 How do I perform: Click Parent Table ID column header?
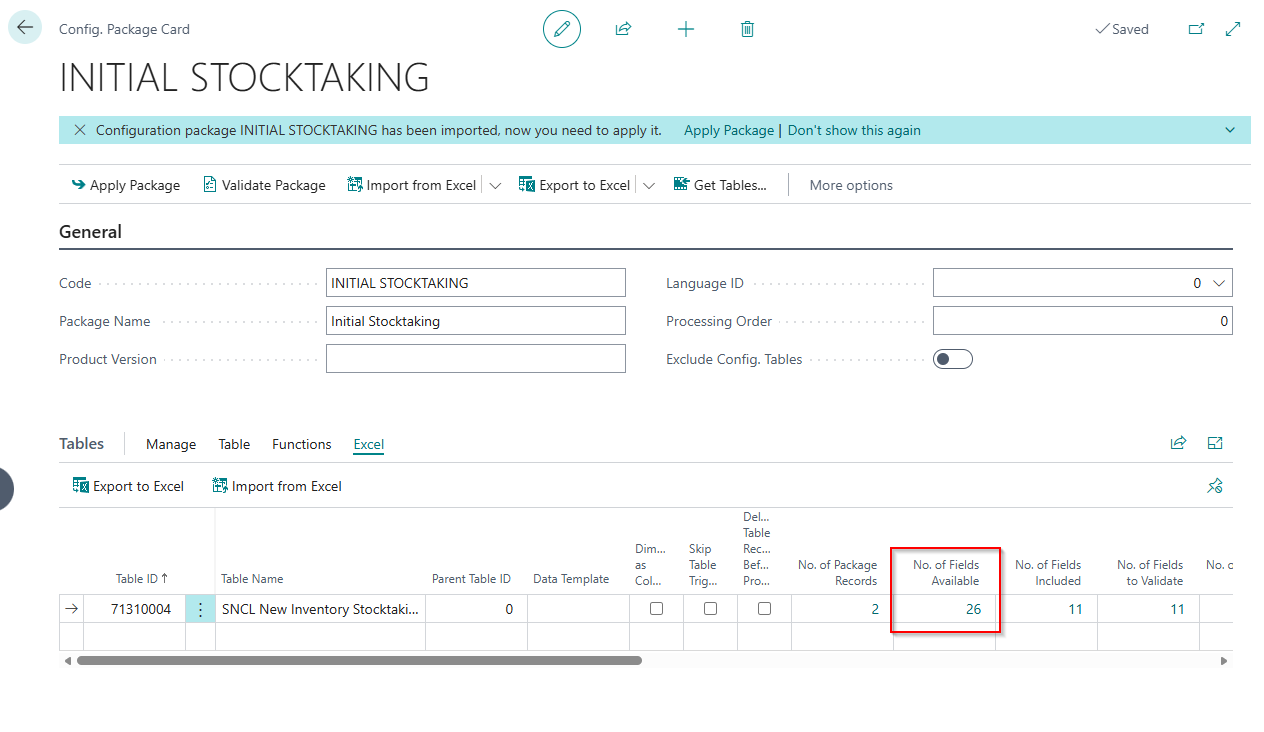471,579
